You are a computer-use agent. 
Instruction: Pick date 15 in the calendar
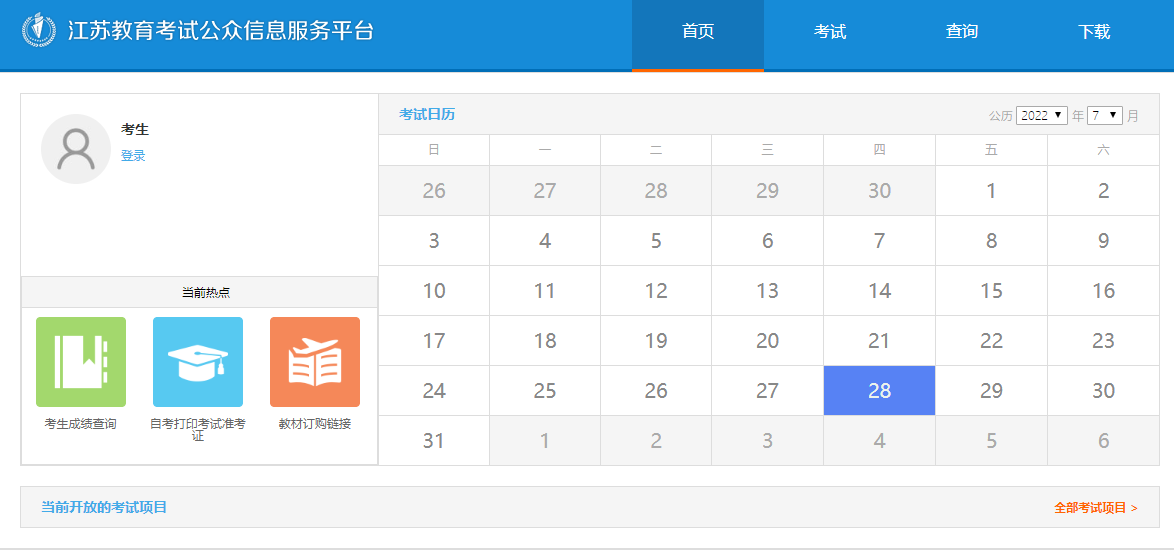tap(991, 291)
